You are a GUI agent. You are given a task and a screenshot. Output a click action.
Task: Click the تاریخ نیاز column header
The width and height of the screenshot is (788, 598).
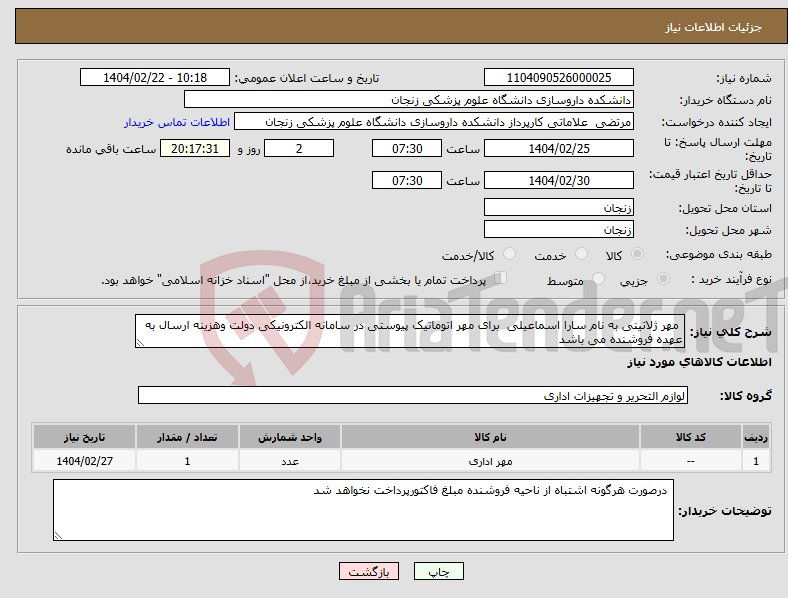(84, 437)
